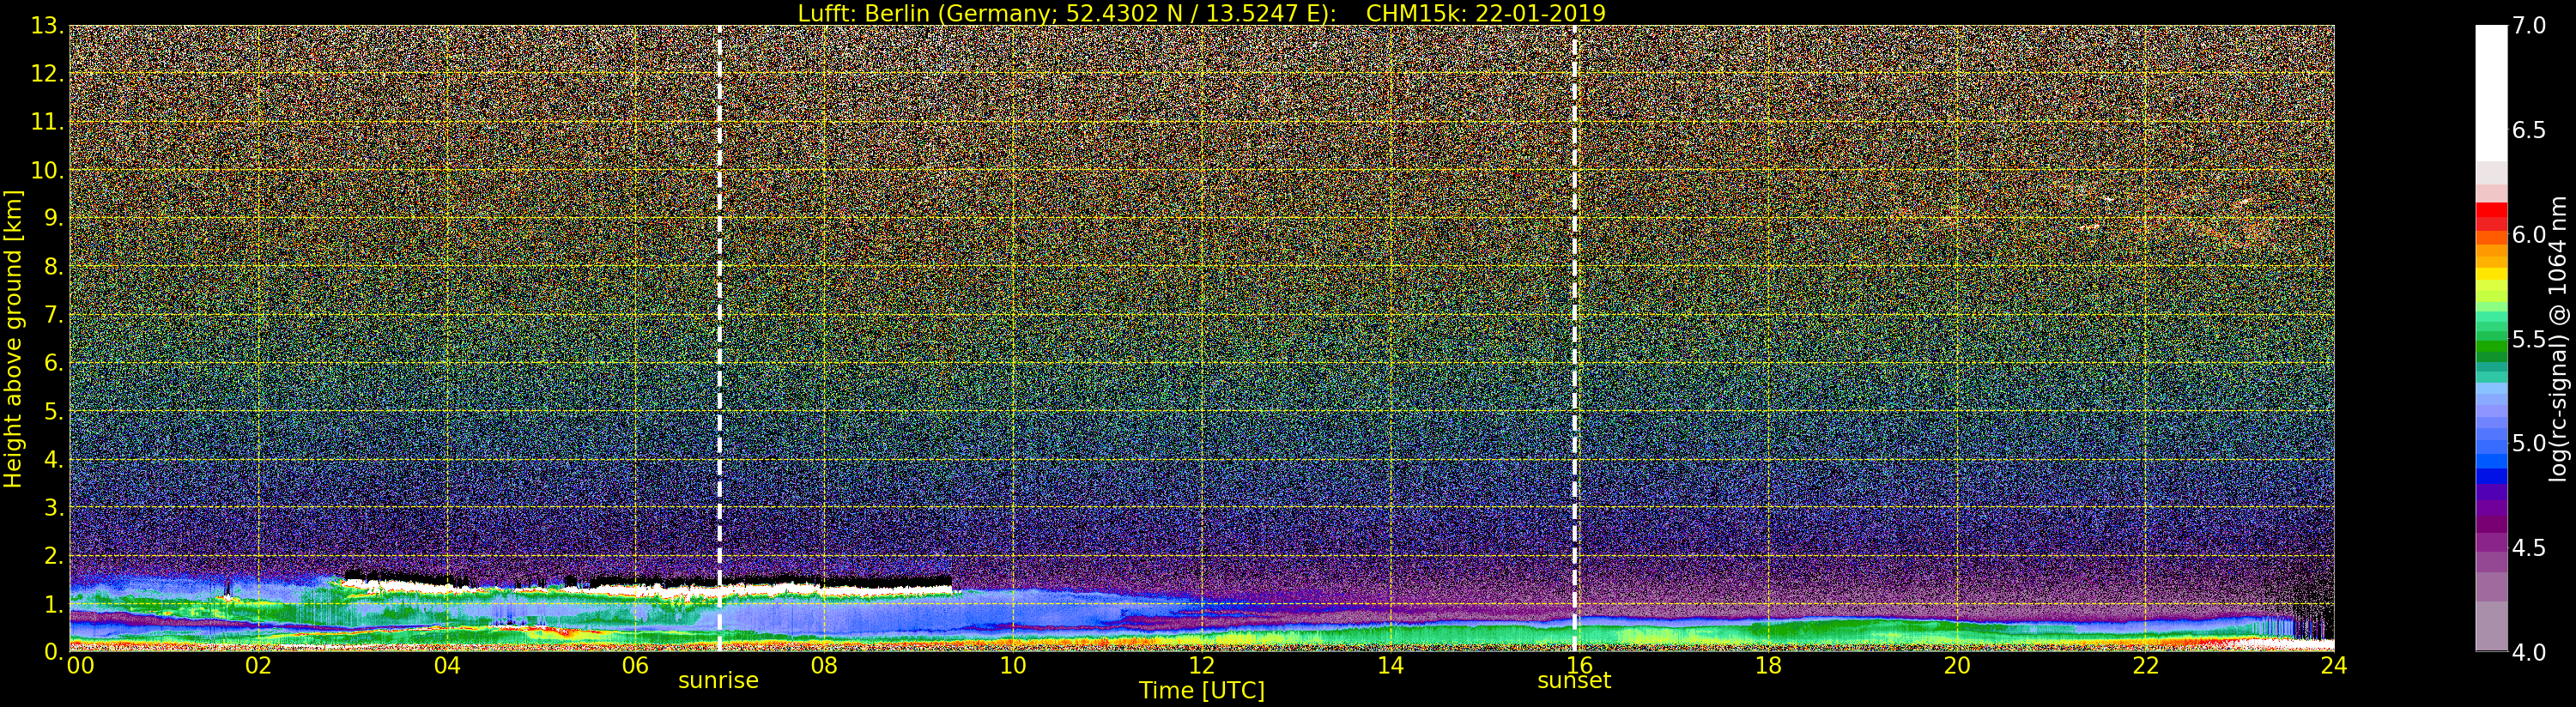Screen dimensions: 2576x707
Task: Click the time axis tick label 14
Action: (1390, 666)
